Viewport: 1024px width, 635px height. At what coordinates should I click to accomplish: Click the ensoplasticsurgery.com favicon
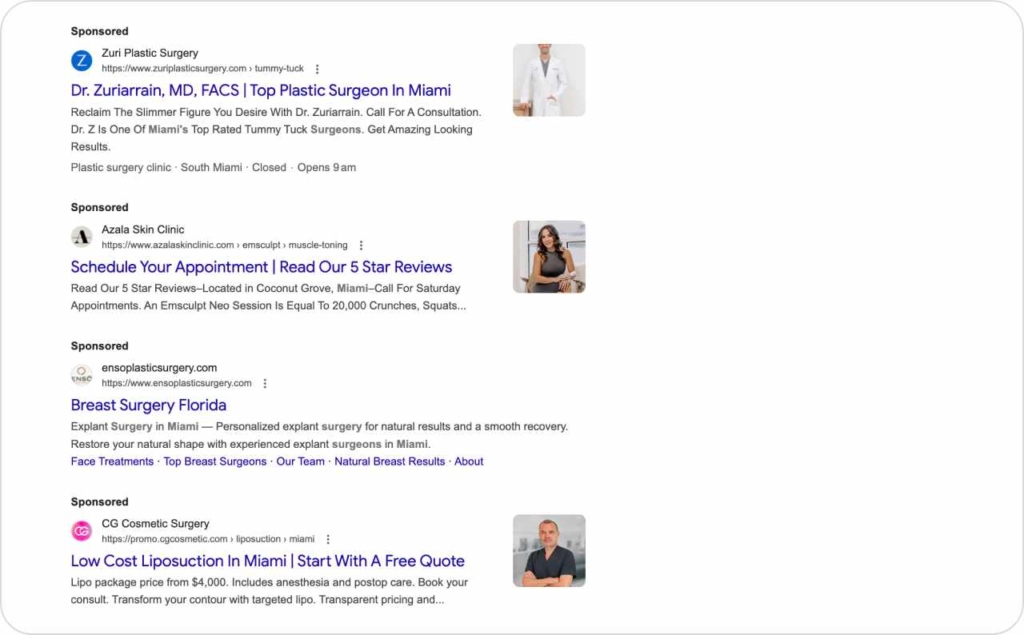[81, 376]
